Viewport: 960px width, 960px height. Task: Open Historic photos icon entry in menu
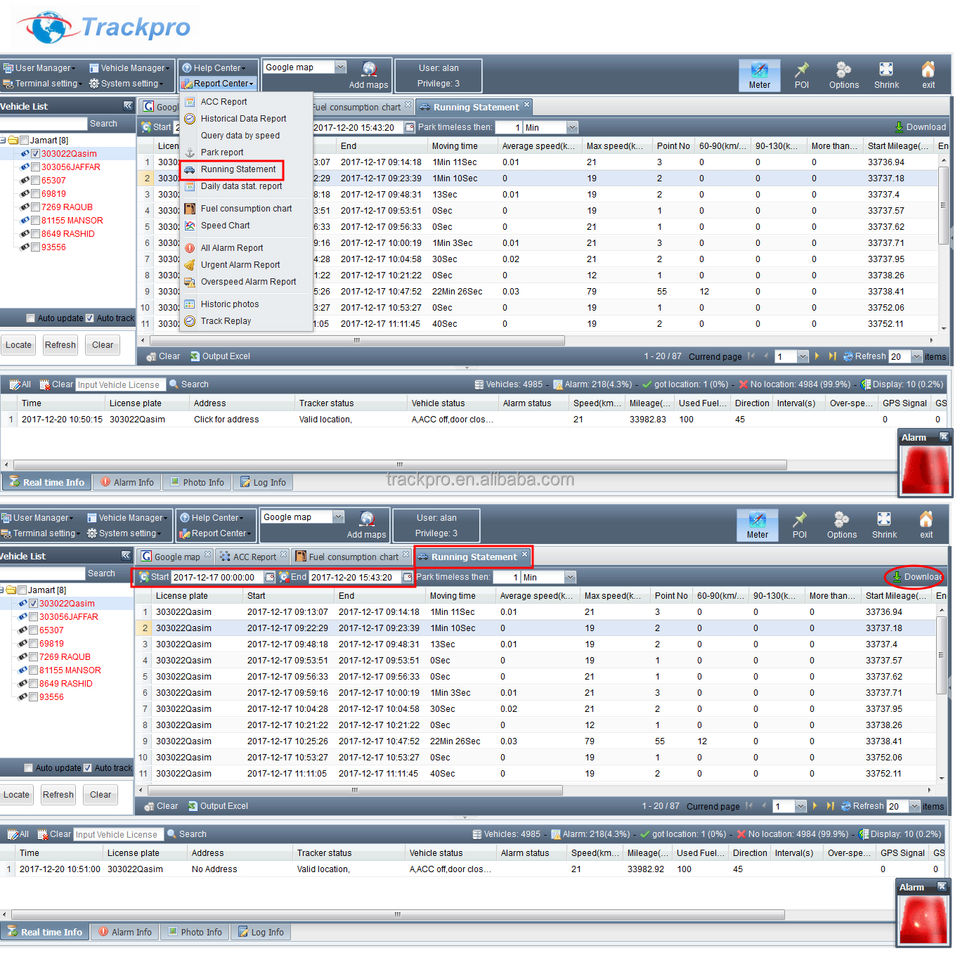(190, 304)
